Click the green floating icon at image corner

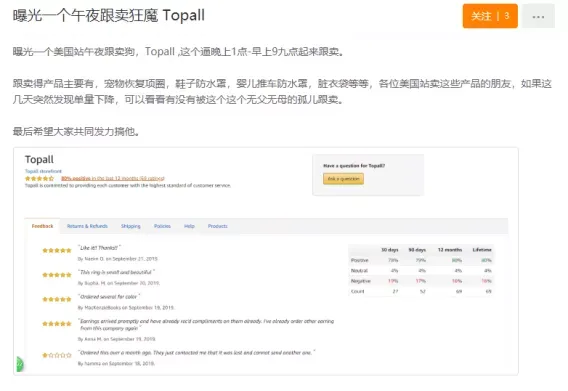coord(20,364)
